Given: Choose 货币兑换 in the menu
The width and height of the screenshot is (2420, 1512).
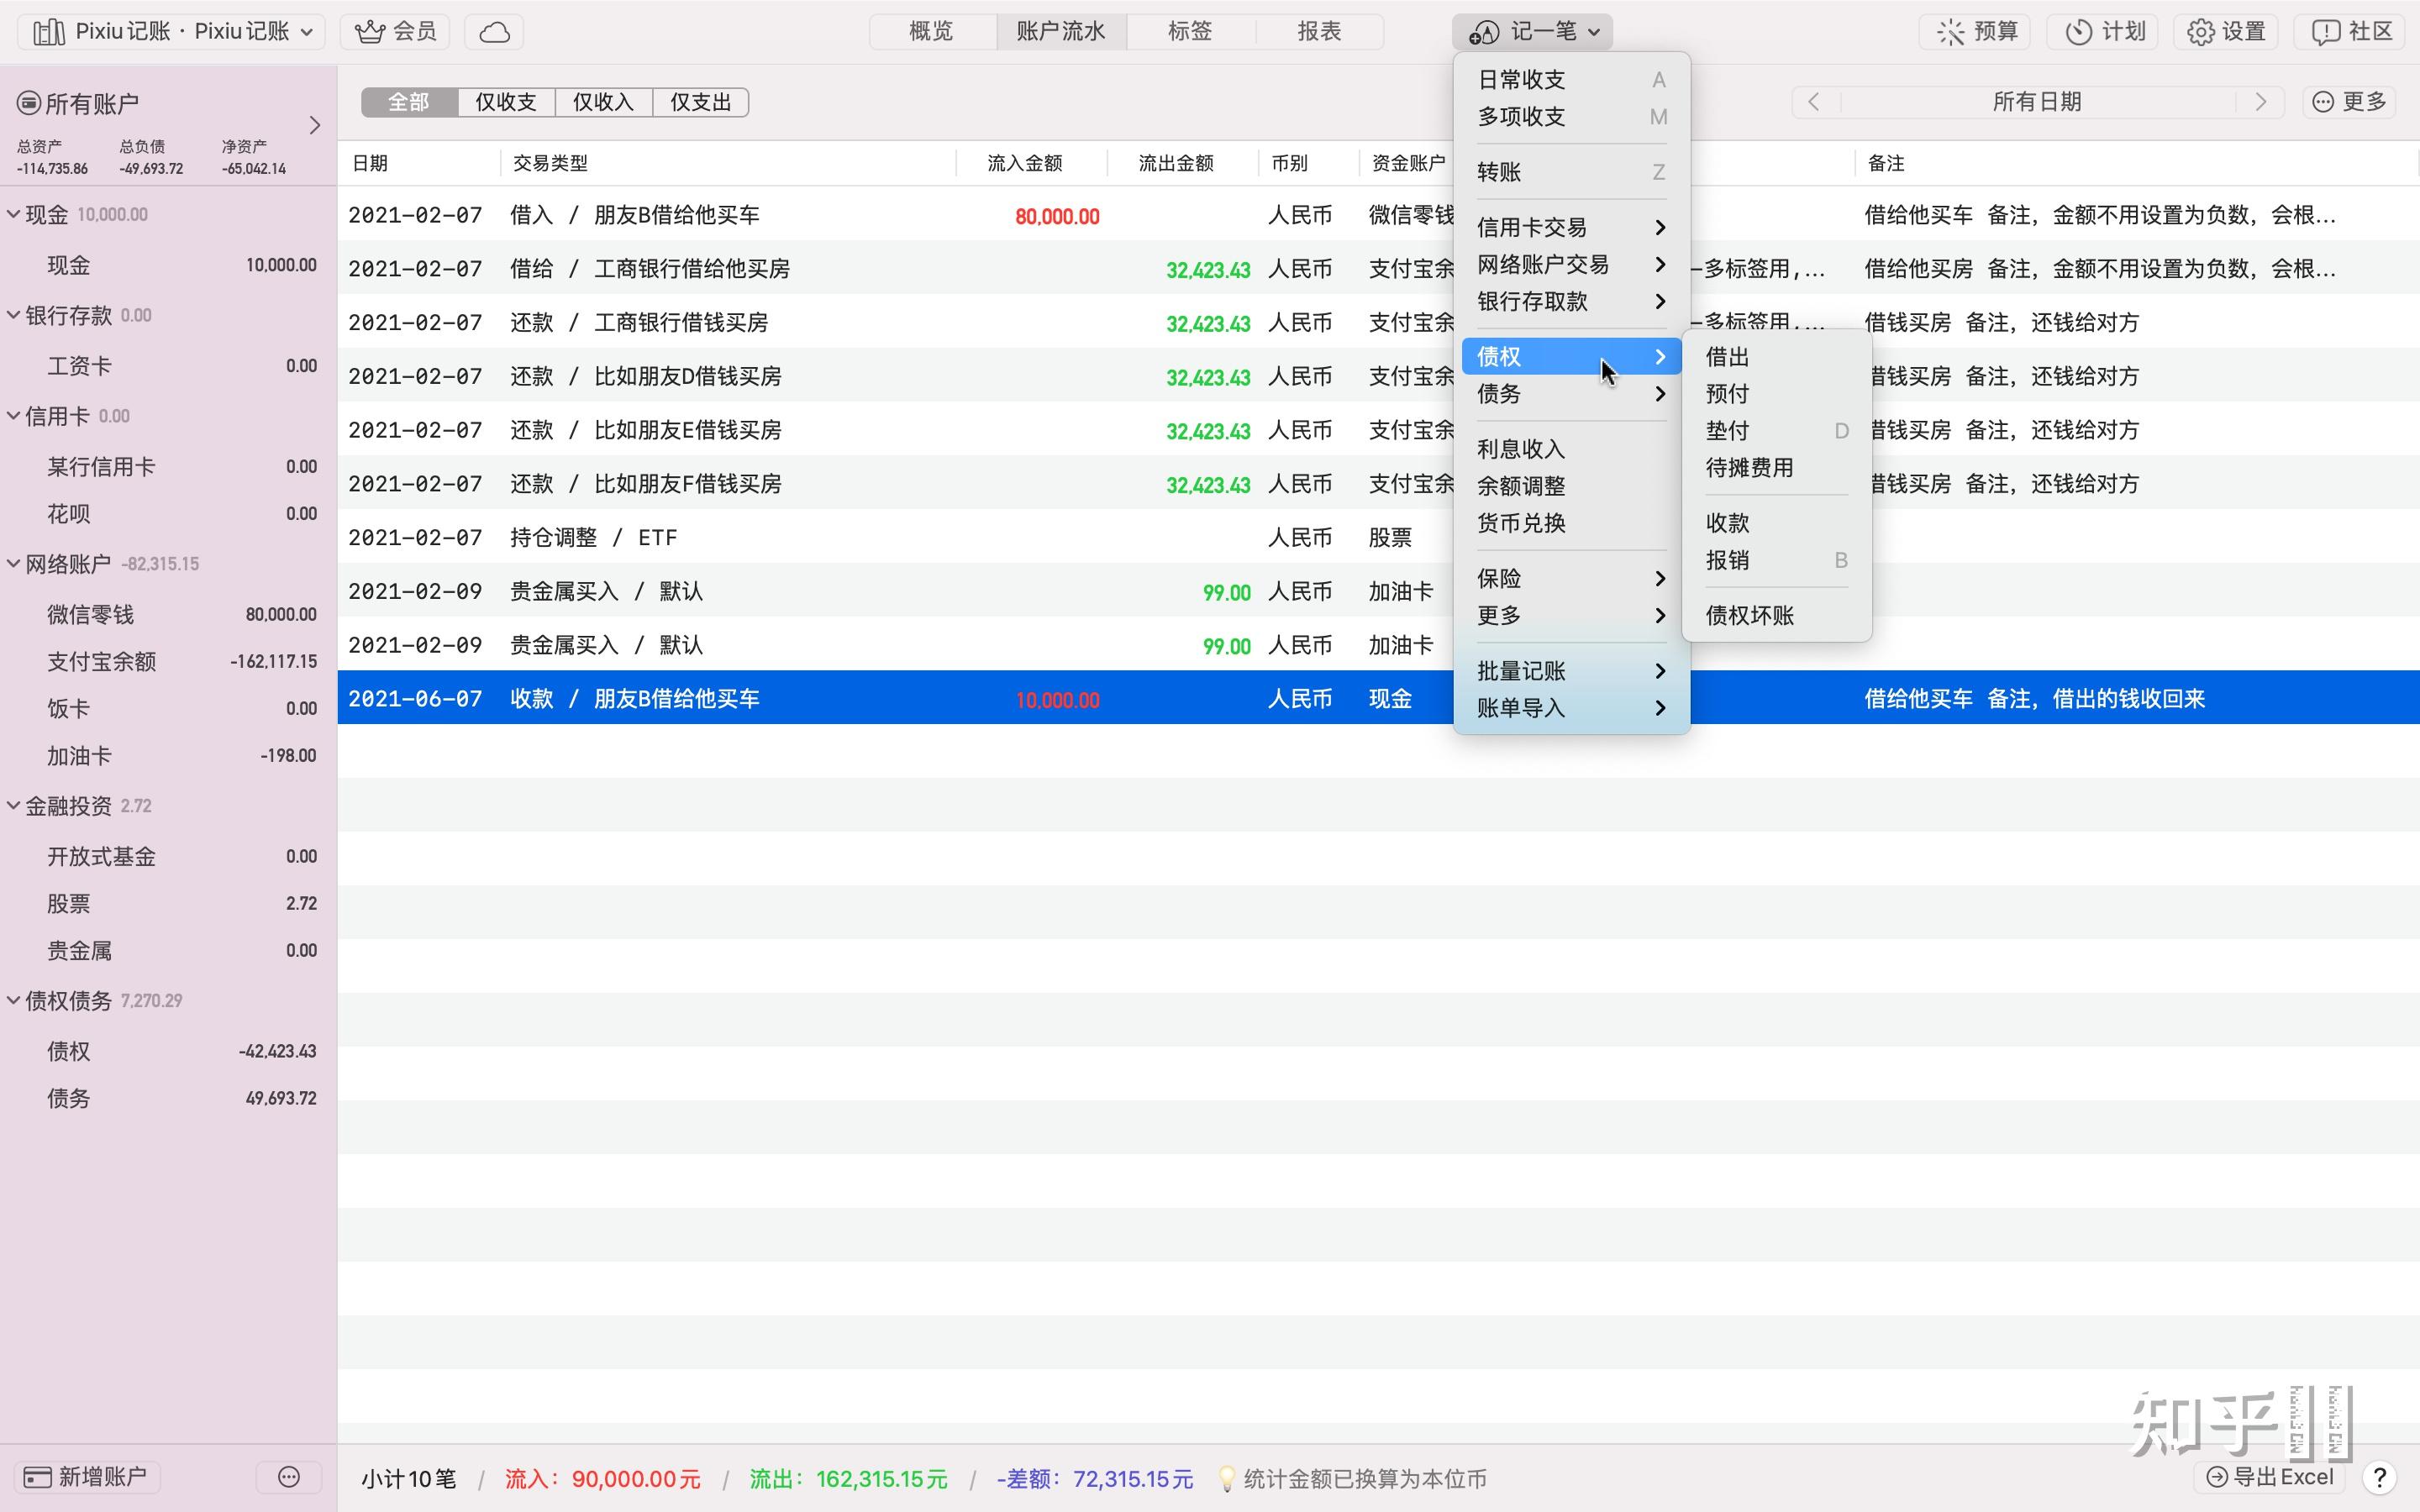Looking at the screenshot, I should (1571, 524).
